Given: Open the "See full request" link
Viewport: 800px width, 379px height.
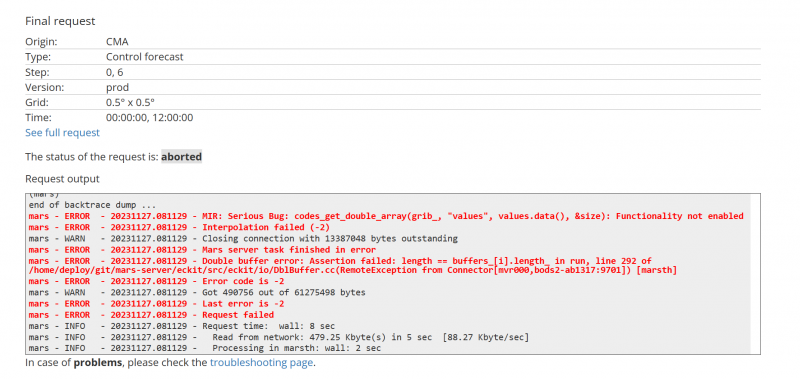Looking at the screenshot, I should (x=62, y=133).
